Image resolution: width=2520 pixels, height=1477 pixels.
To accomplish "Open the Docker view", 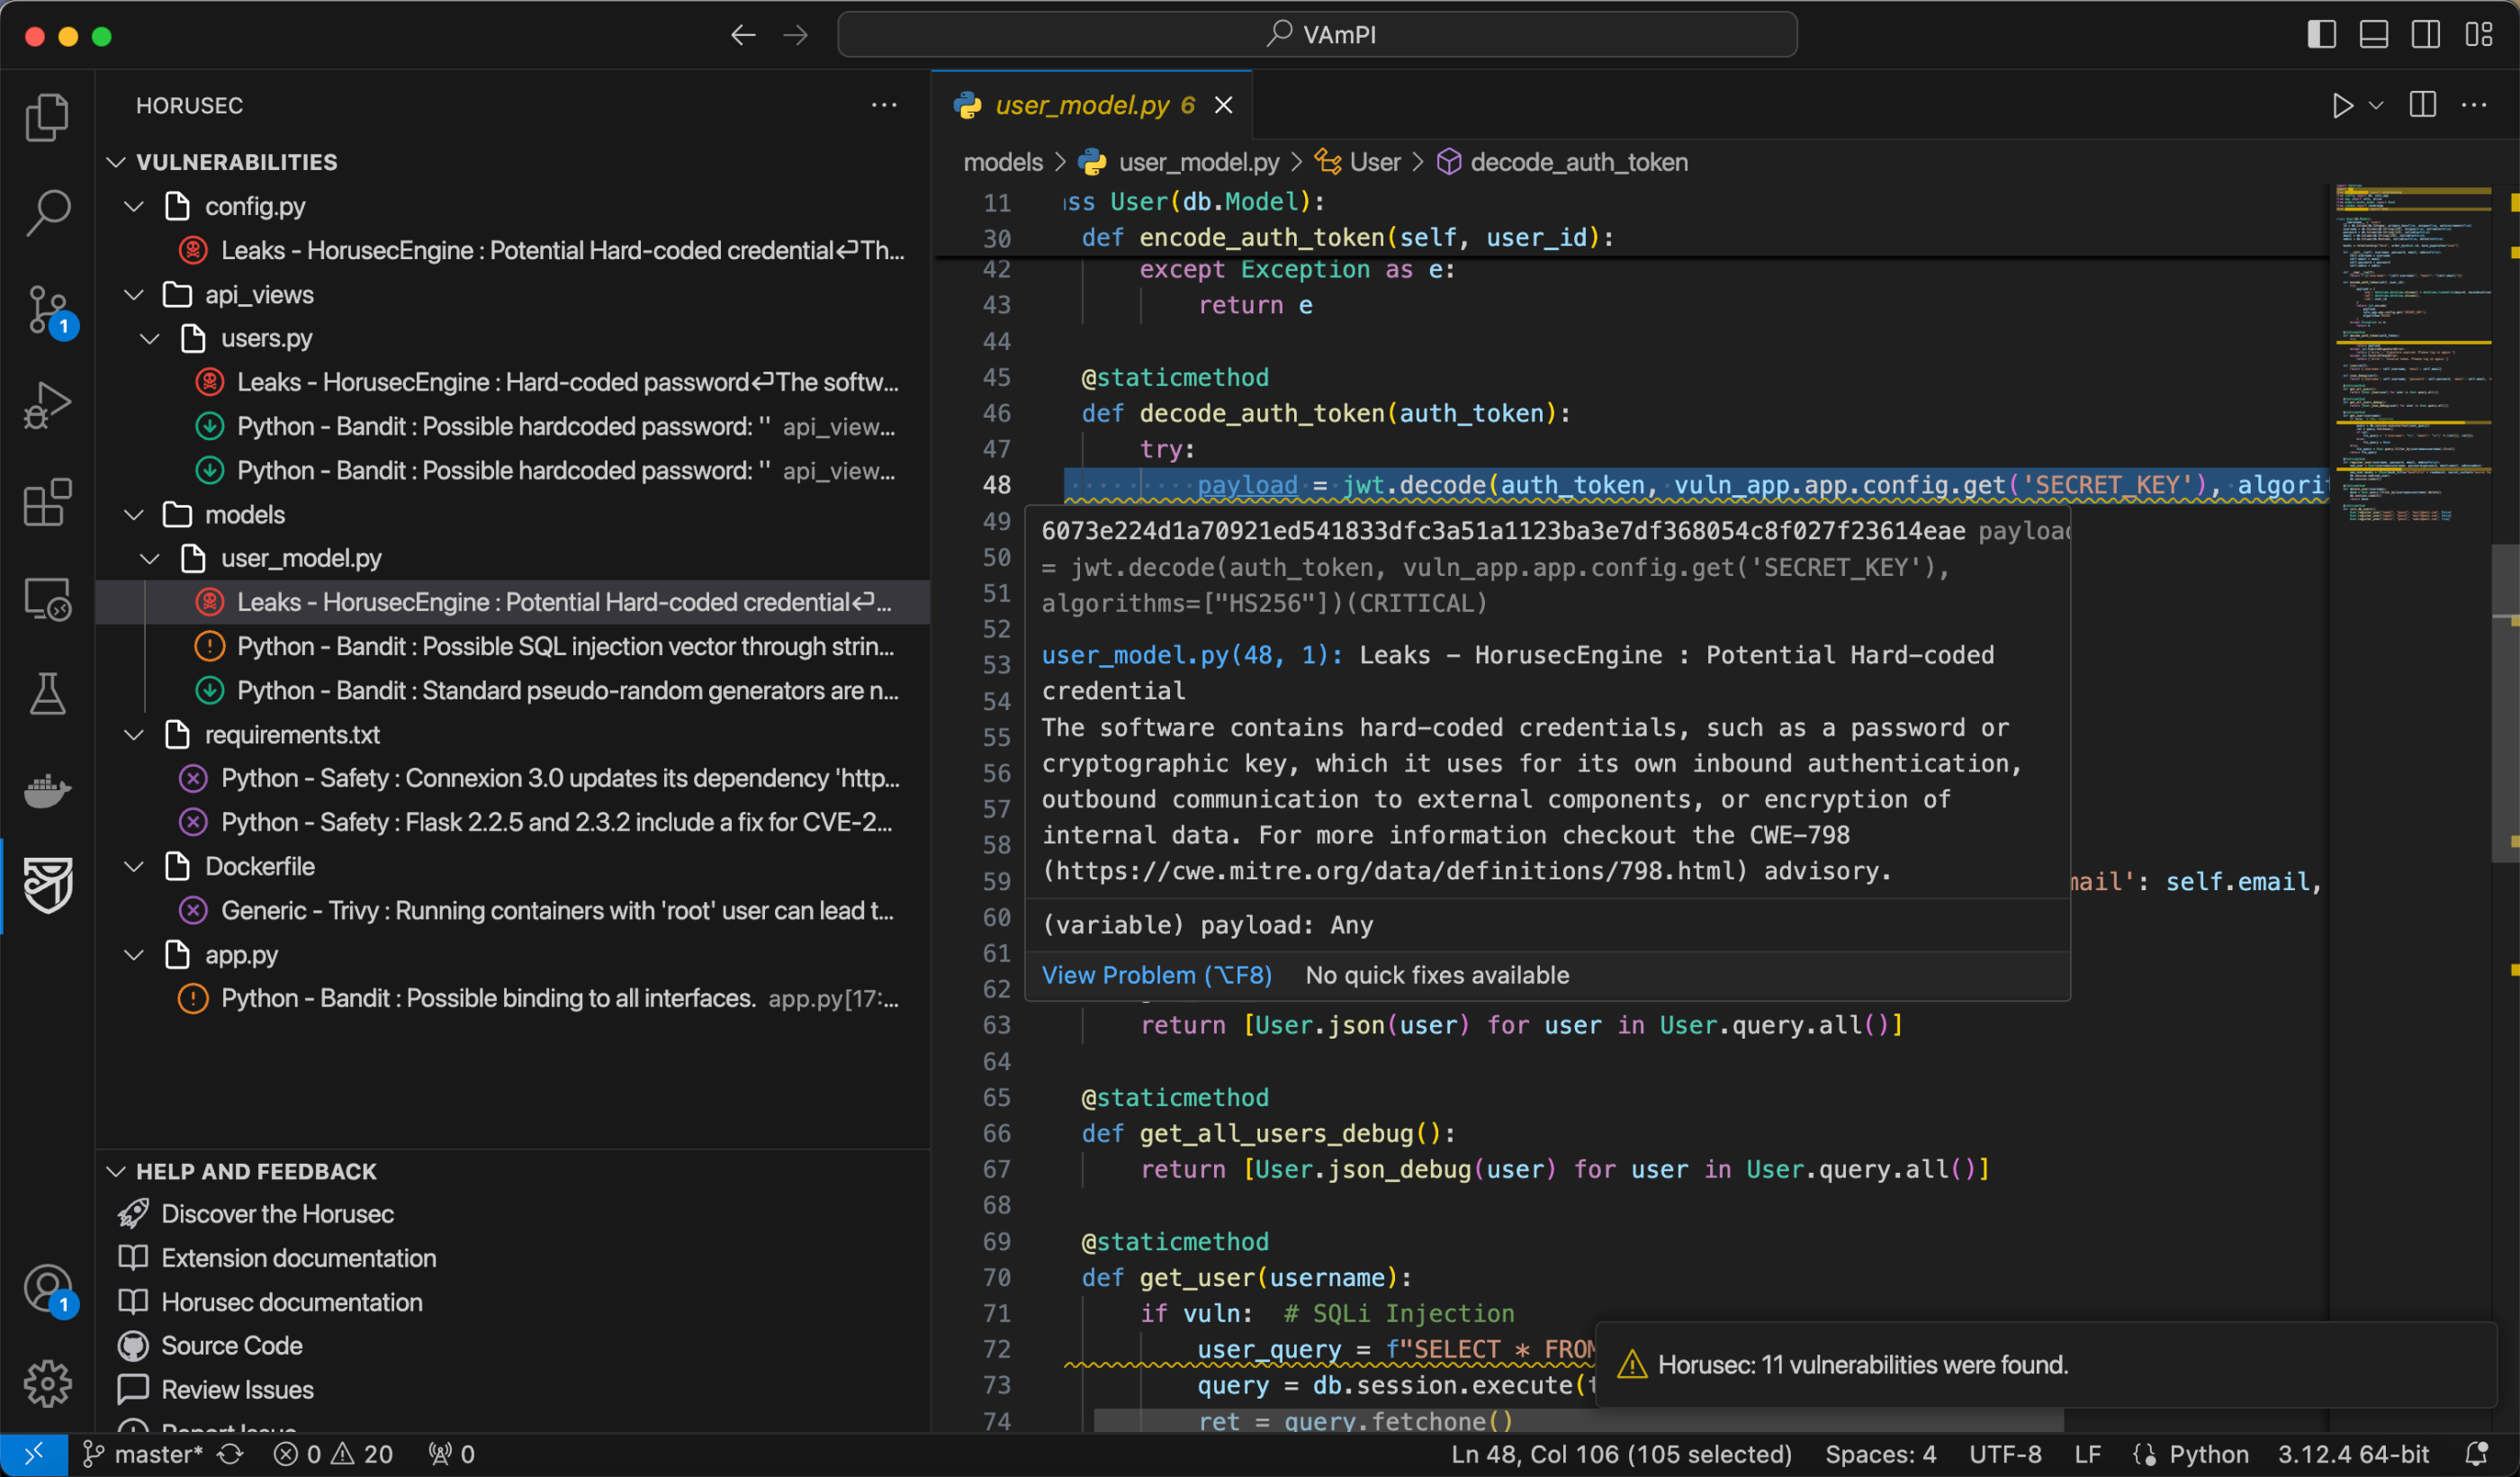I will 47,790.
